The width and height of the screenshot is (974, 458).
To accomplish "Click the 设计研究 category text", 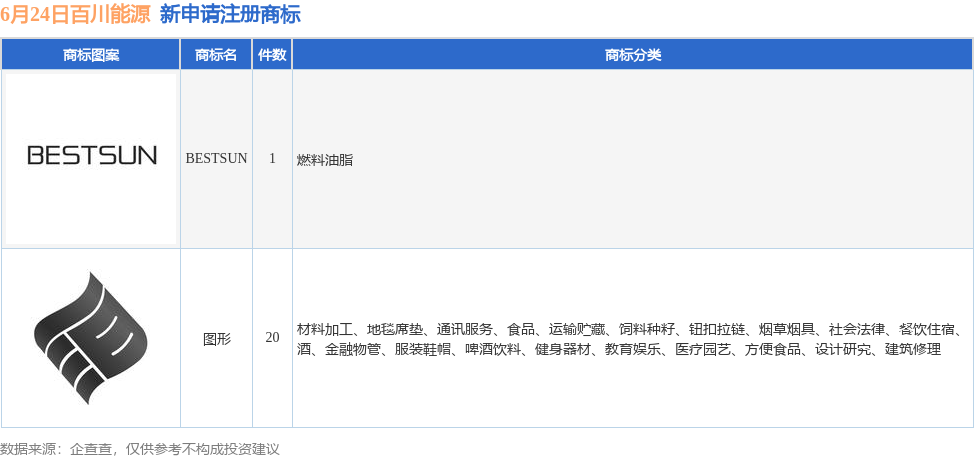I will (843, 349).
